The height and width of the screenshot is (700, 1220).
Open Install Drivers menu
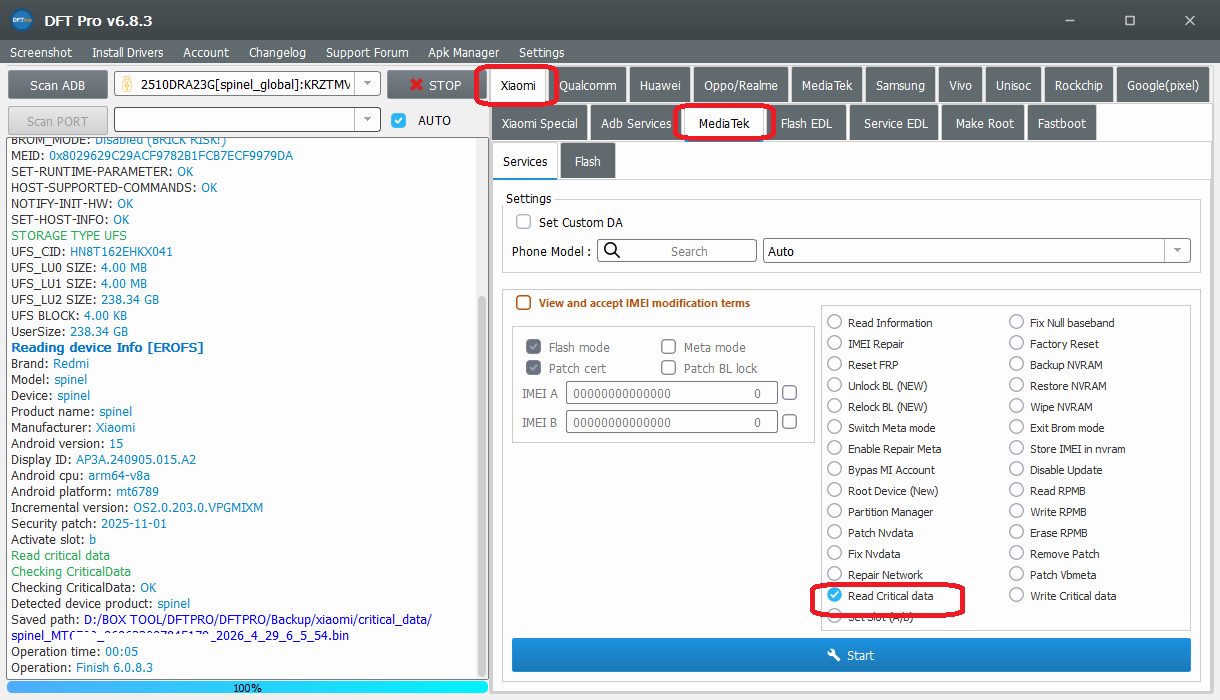127,52
